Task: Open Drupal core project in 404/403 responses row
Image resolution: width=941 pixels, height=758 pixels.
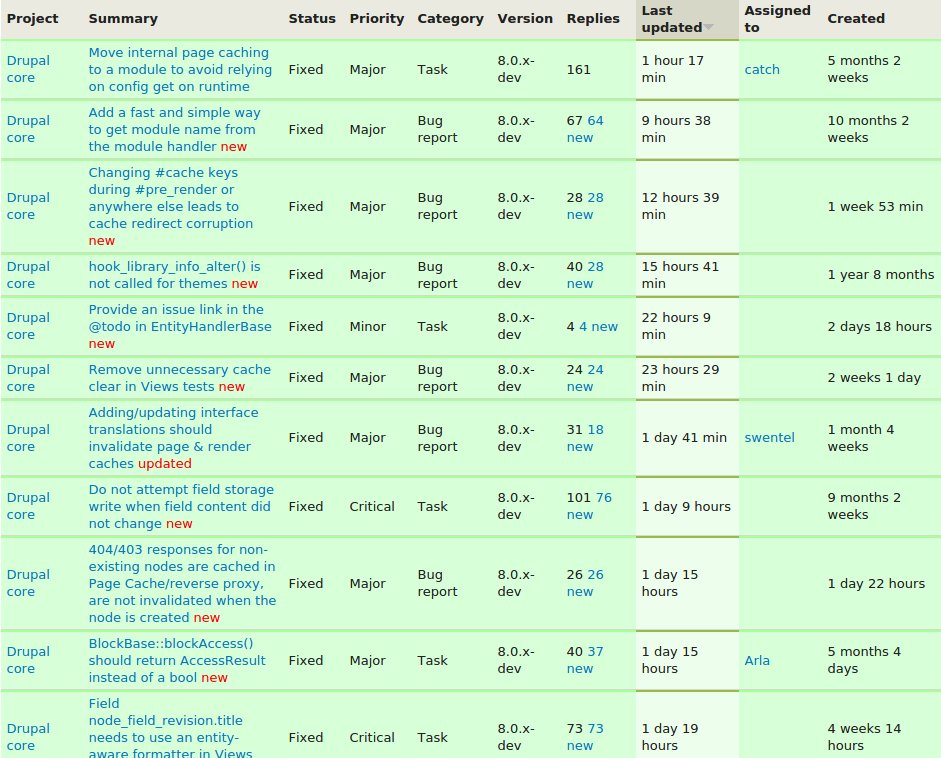Action: click(x=28, y=583)
